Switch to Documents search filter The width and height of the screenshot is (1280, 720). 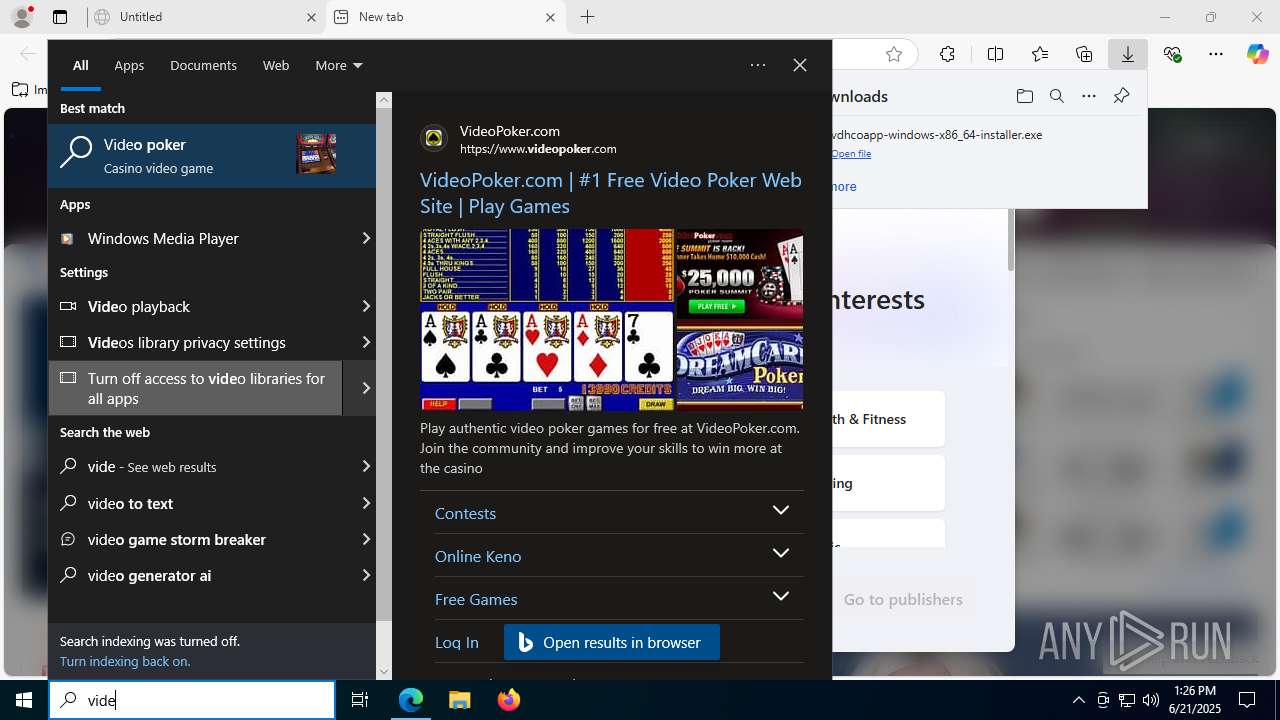point(203,65)
